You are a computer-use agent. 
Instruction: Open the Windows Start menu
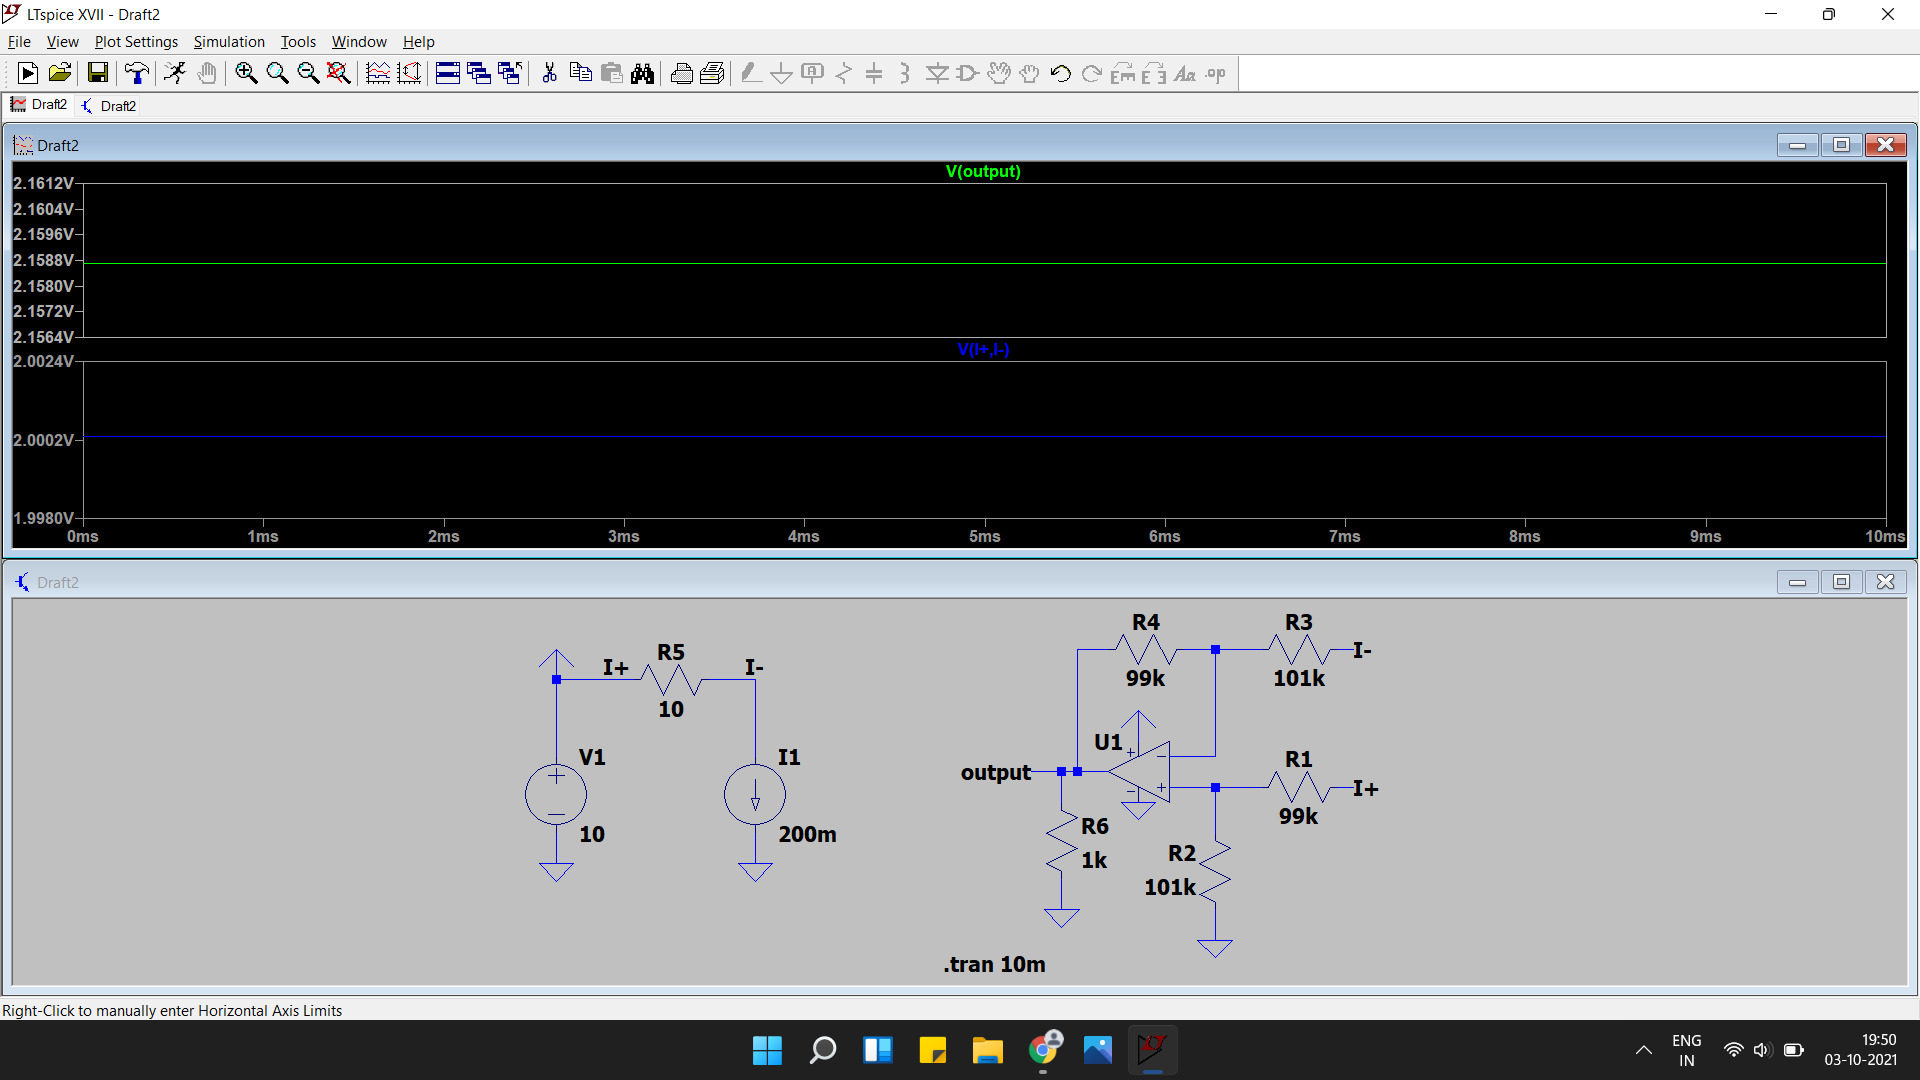(767, 1050)
